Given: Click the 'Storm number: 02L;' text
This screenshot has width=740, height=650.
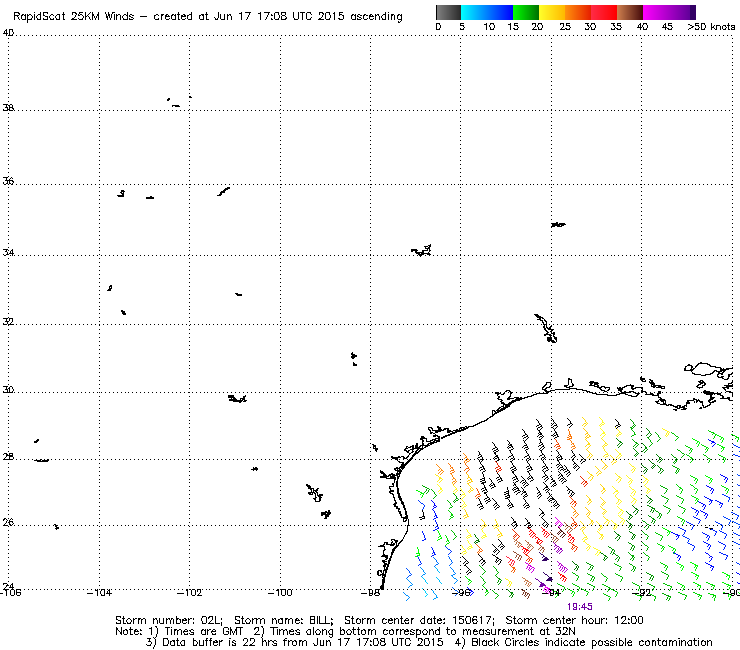Looking at the screenshot, I should click(169, 620).
